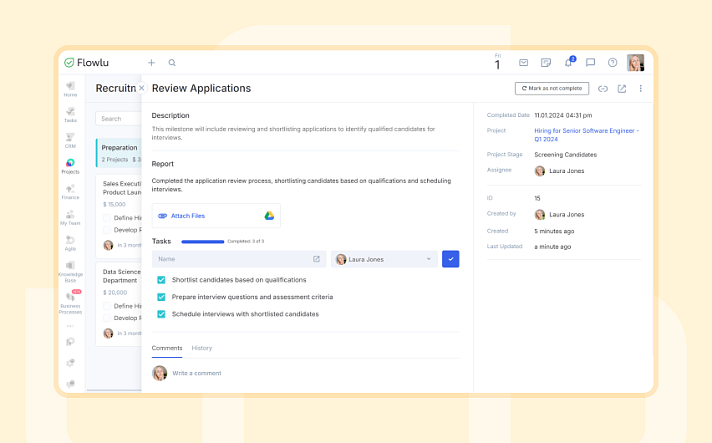Click the Screening Candidates project stage value

[x=565, y=155]
